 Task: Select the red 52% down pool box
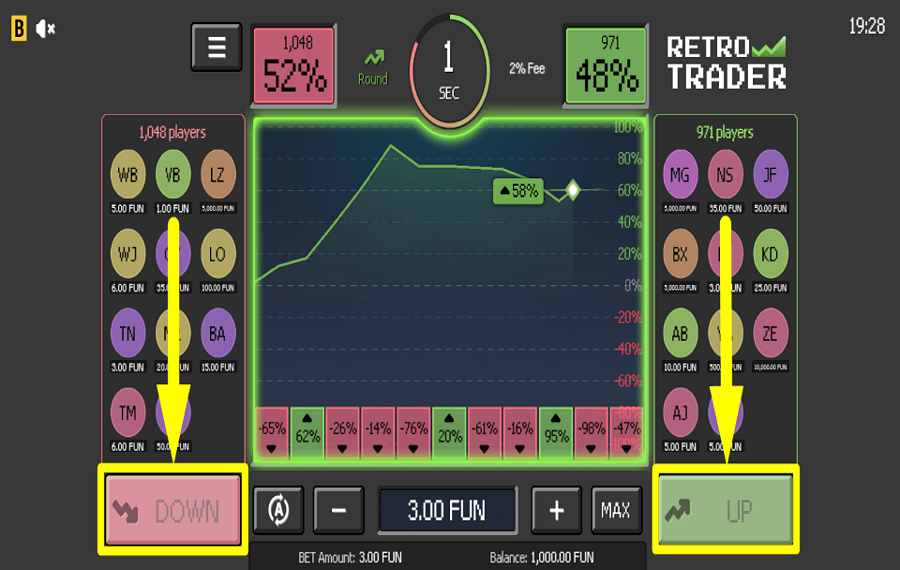click(294, 65)
